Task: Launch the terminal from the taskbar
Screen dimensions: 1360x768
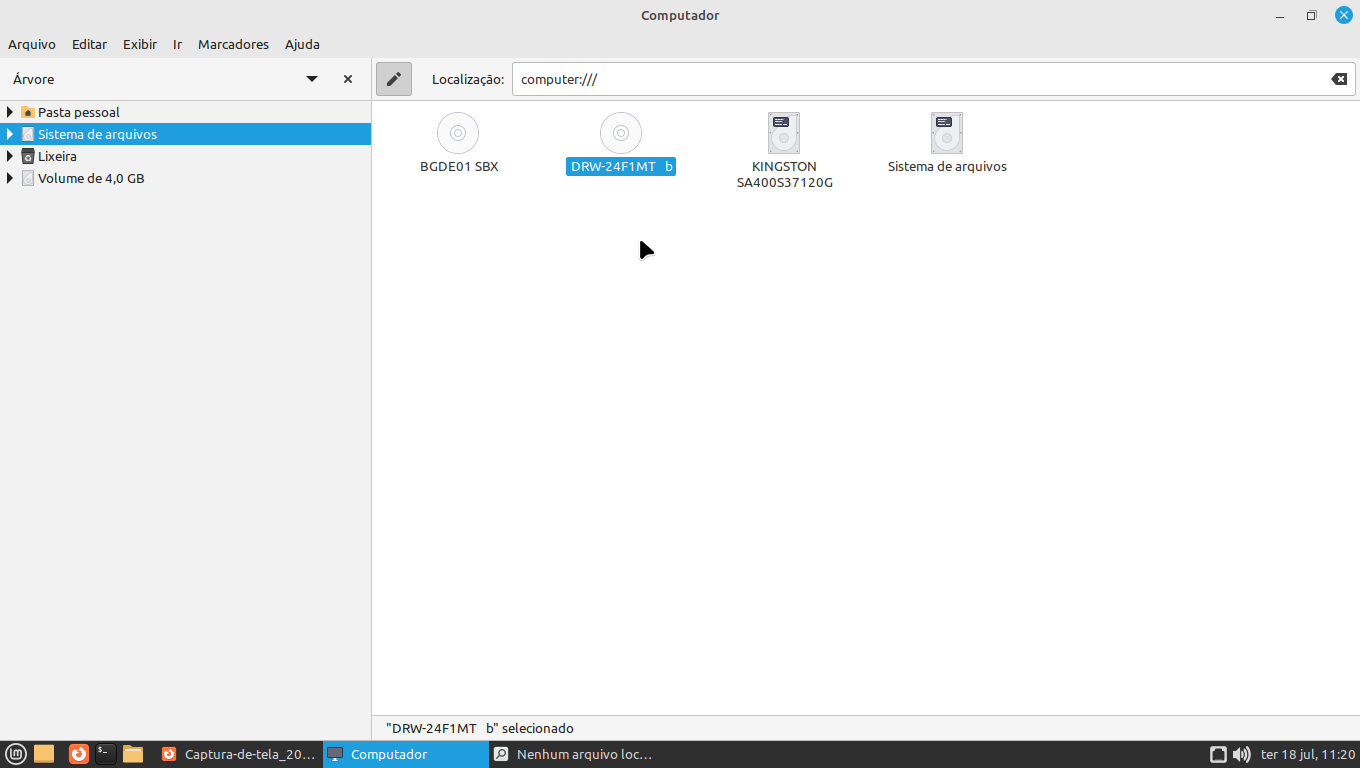Action: pyautogui.click(x=106, y=754)
